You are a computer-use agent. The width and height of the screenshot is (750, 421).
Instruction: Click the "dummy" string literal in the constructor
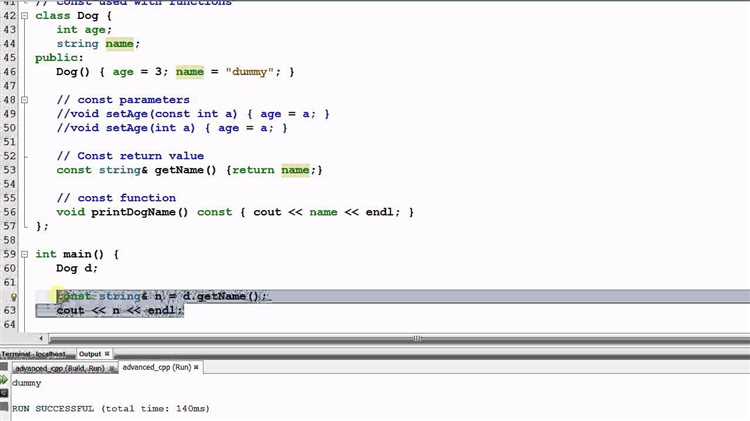click(x=250, y=72)
